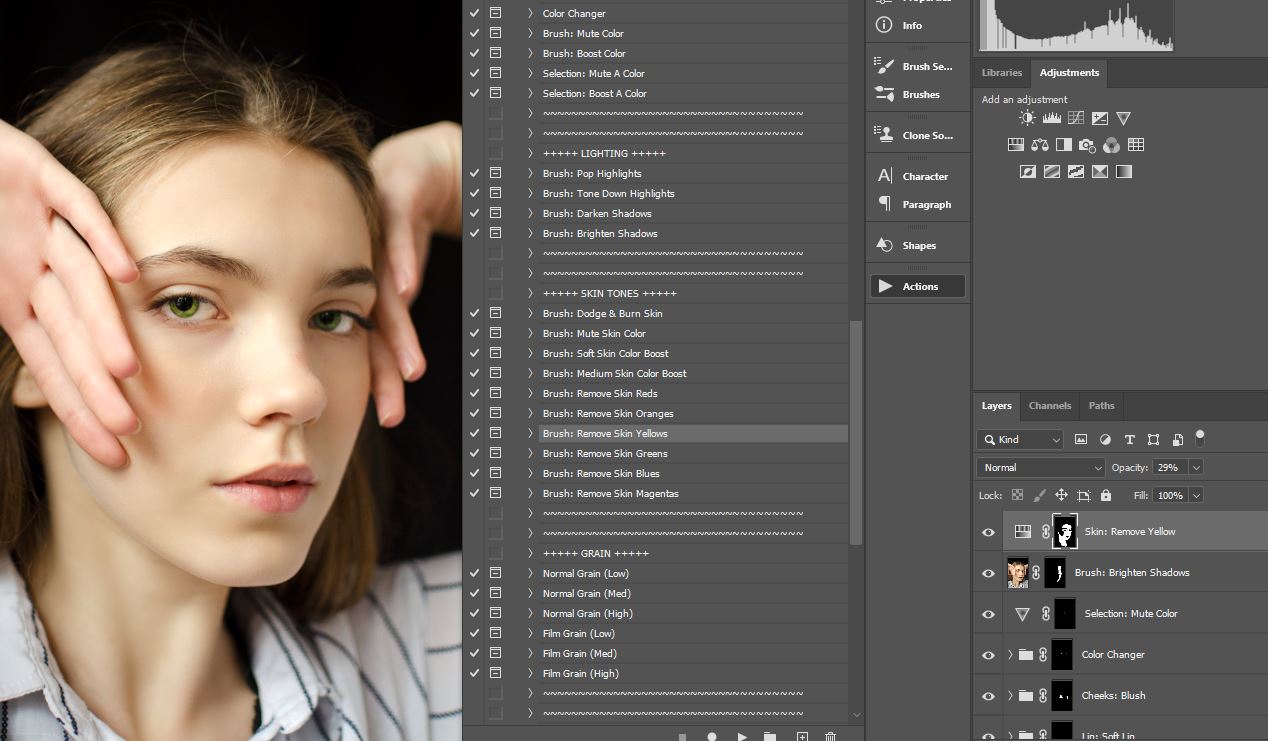The image size is (1268, 741).
Task: Expand the Brush: Dodge & Burn Skin action
Action: (530, 313)
